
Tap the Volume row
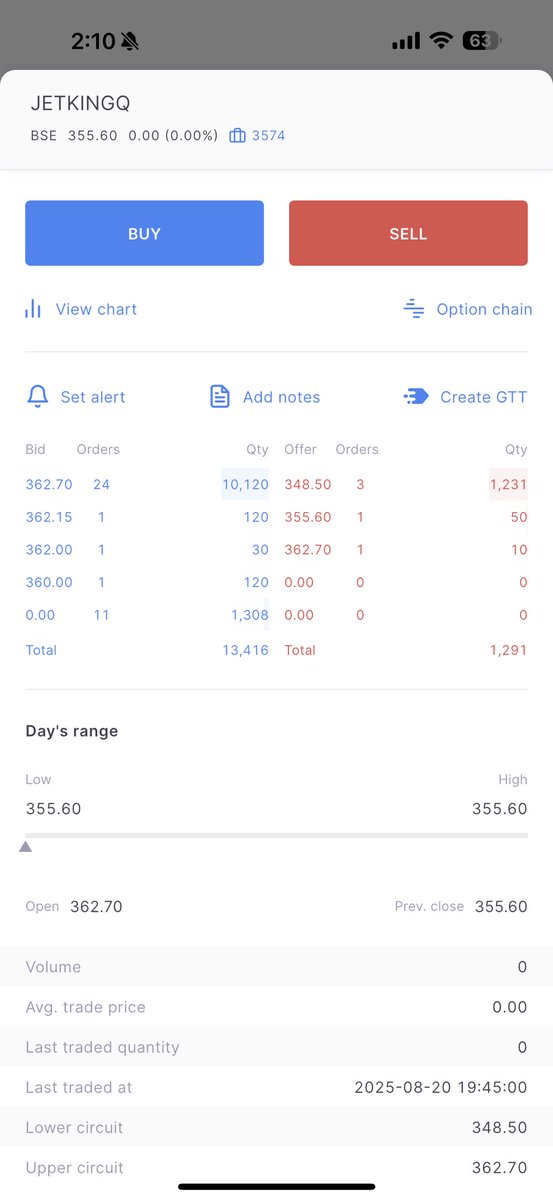coord(276,967)
